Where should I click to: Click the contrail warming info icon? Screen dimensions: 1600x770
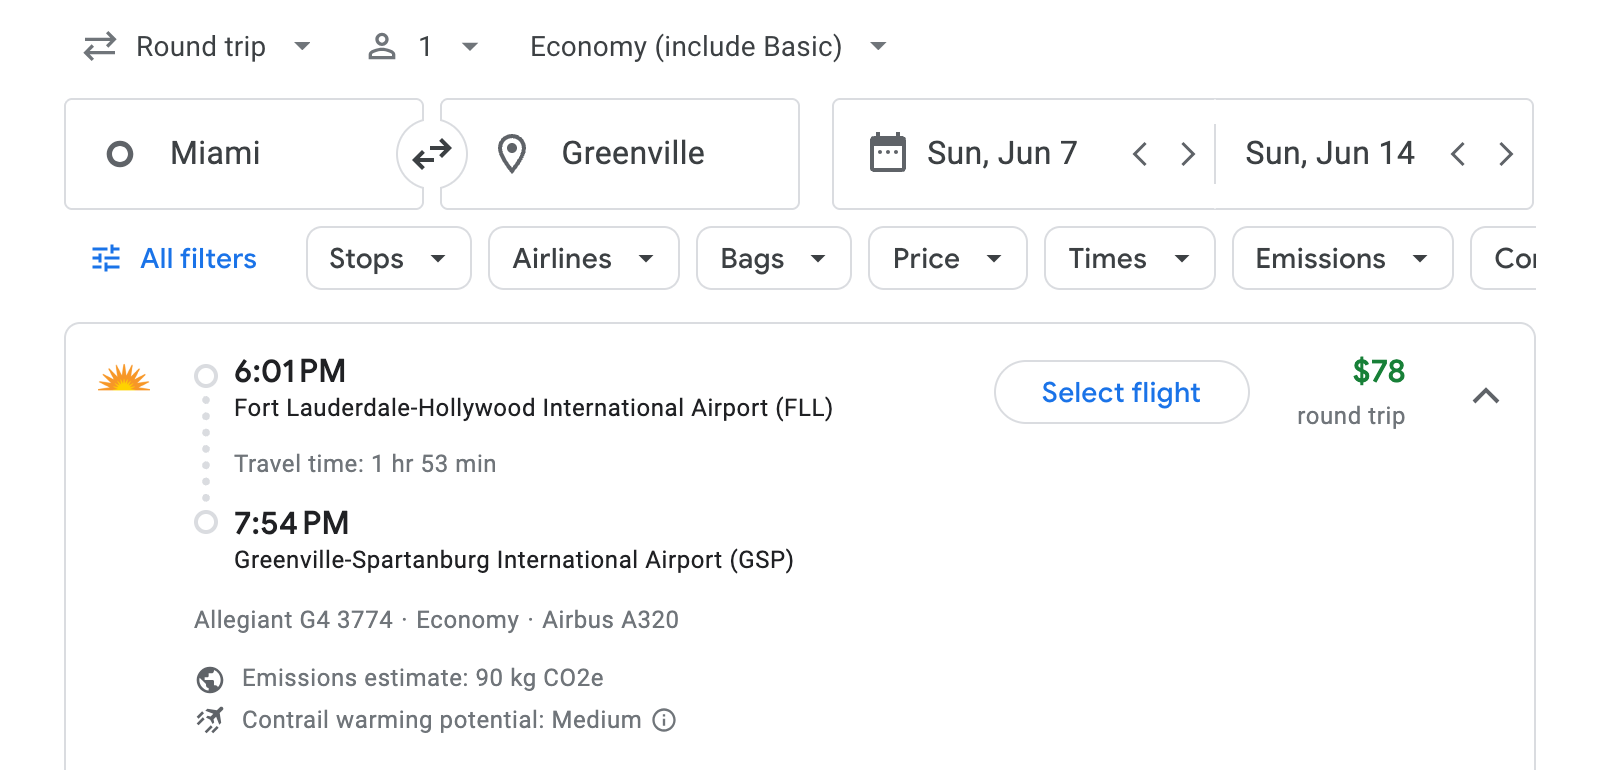(x=664, y=720)
